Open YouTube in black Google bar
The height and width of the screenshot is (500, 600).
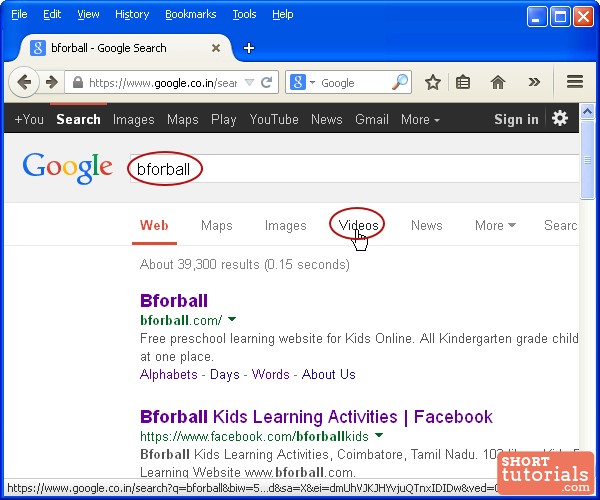tap(274, 119)
